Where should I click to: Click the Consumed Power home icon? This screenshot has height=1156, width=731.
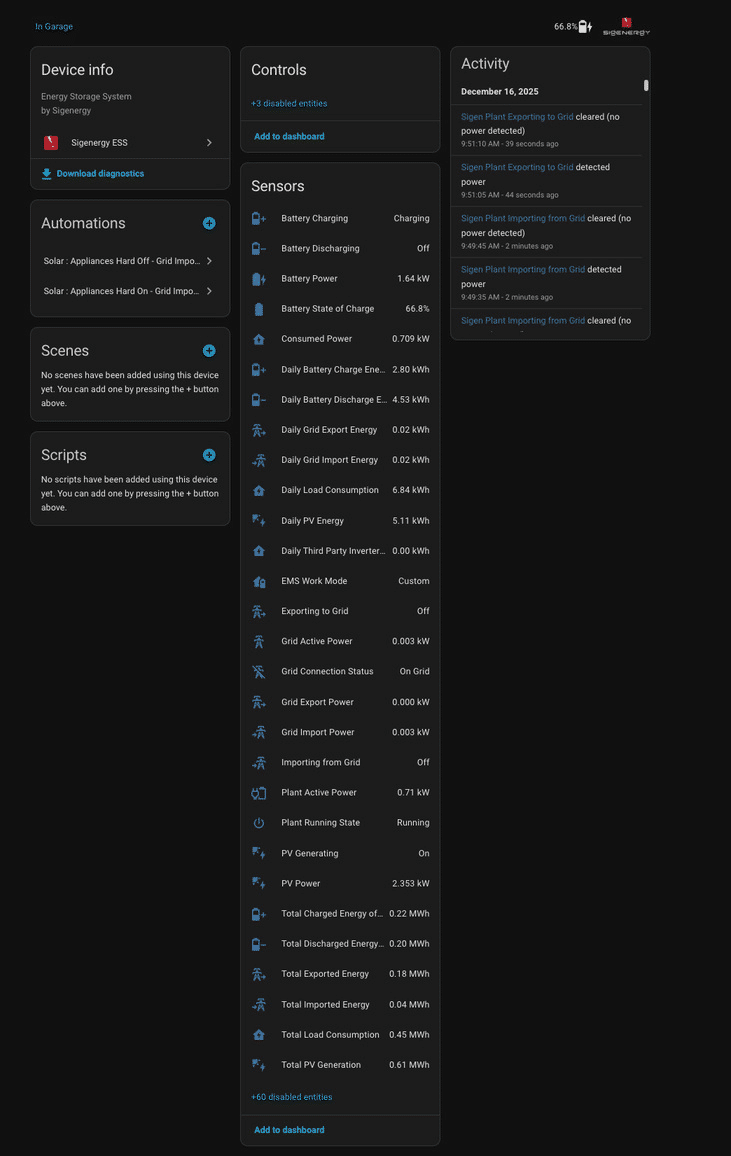point(259,339)
